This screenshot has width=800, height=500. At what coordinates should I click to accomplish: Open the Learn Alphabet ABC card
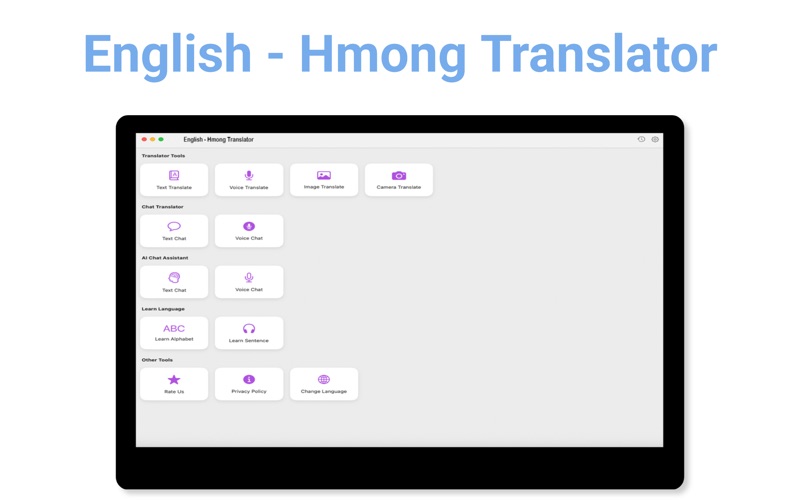coord(174,333)
